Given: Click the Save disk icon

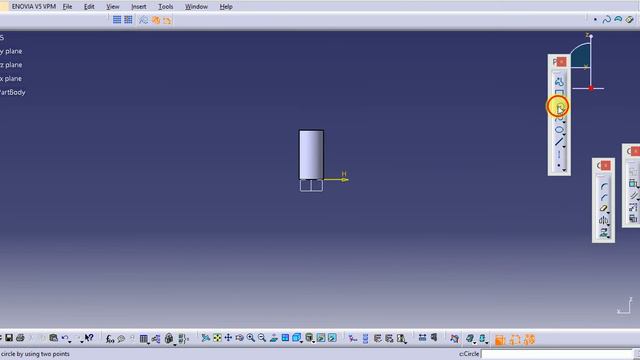Looking at the screenshot, I should [x=9, y=338].
